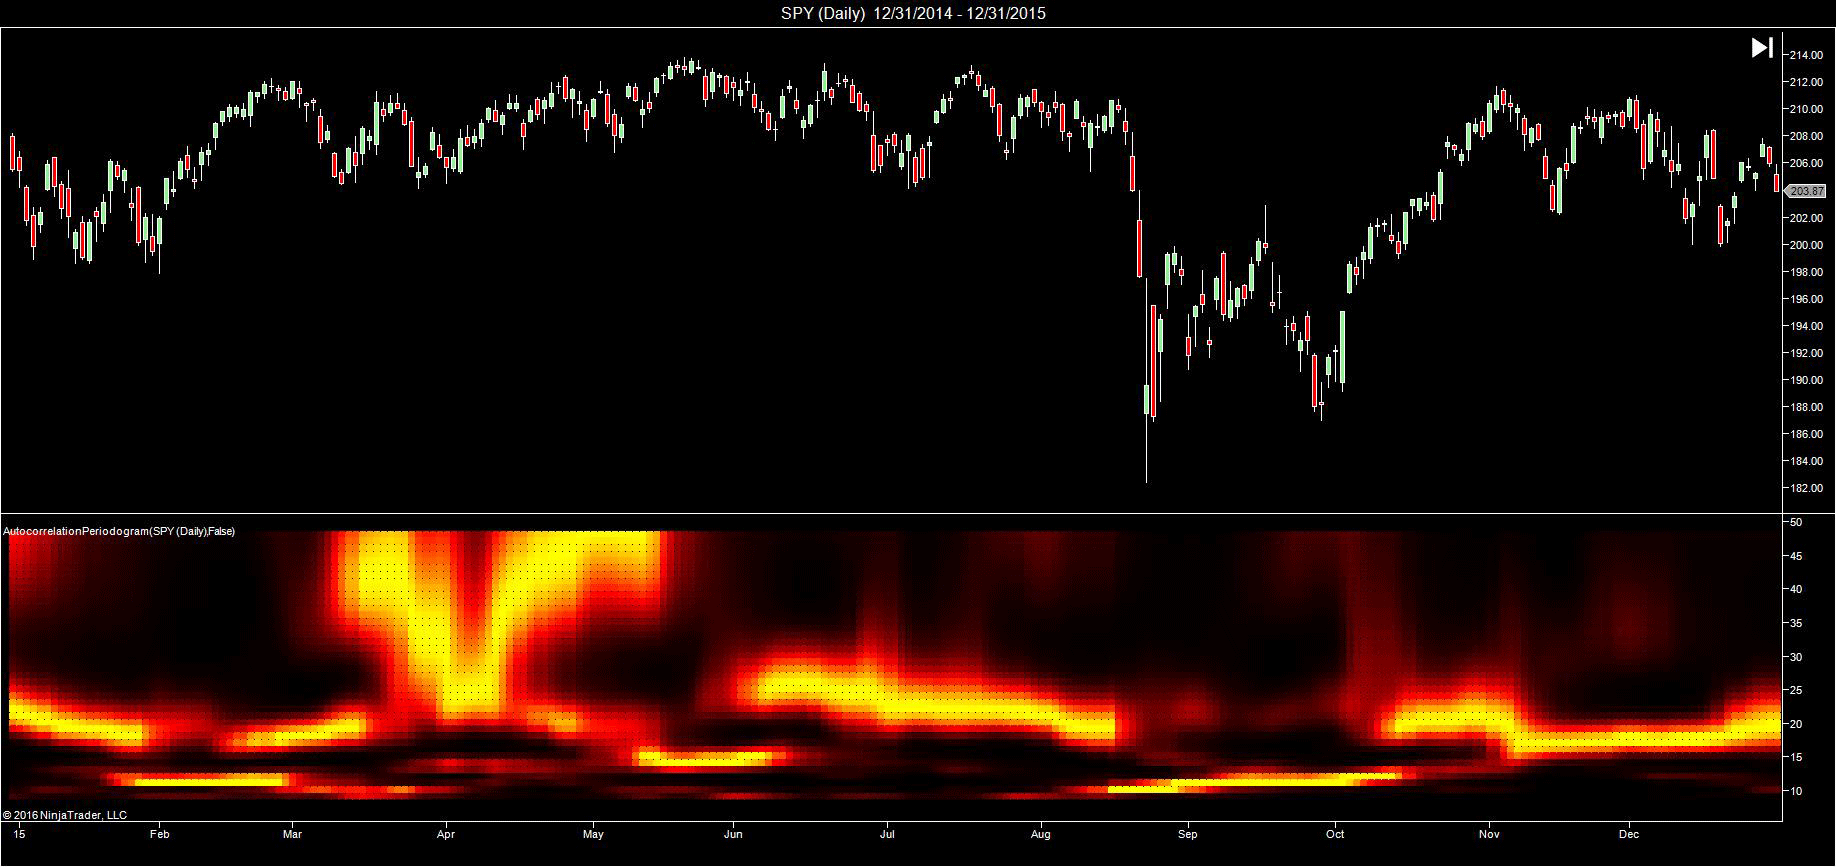Click the Feb label on time axis
1836x867 pixels.
(x=159, y=834)
